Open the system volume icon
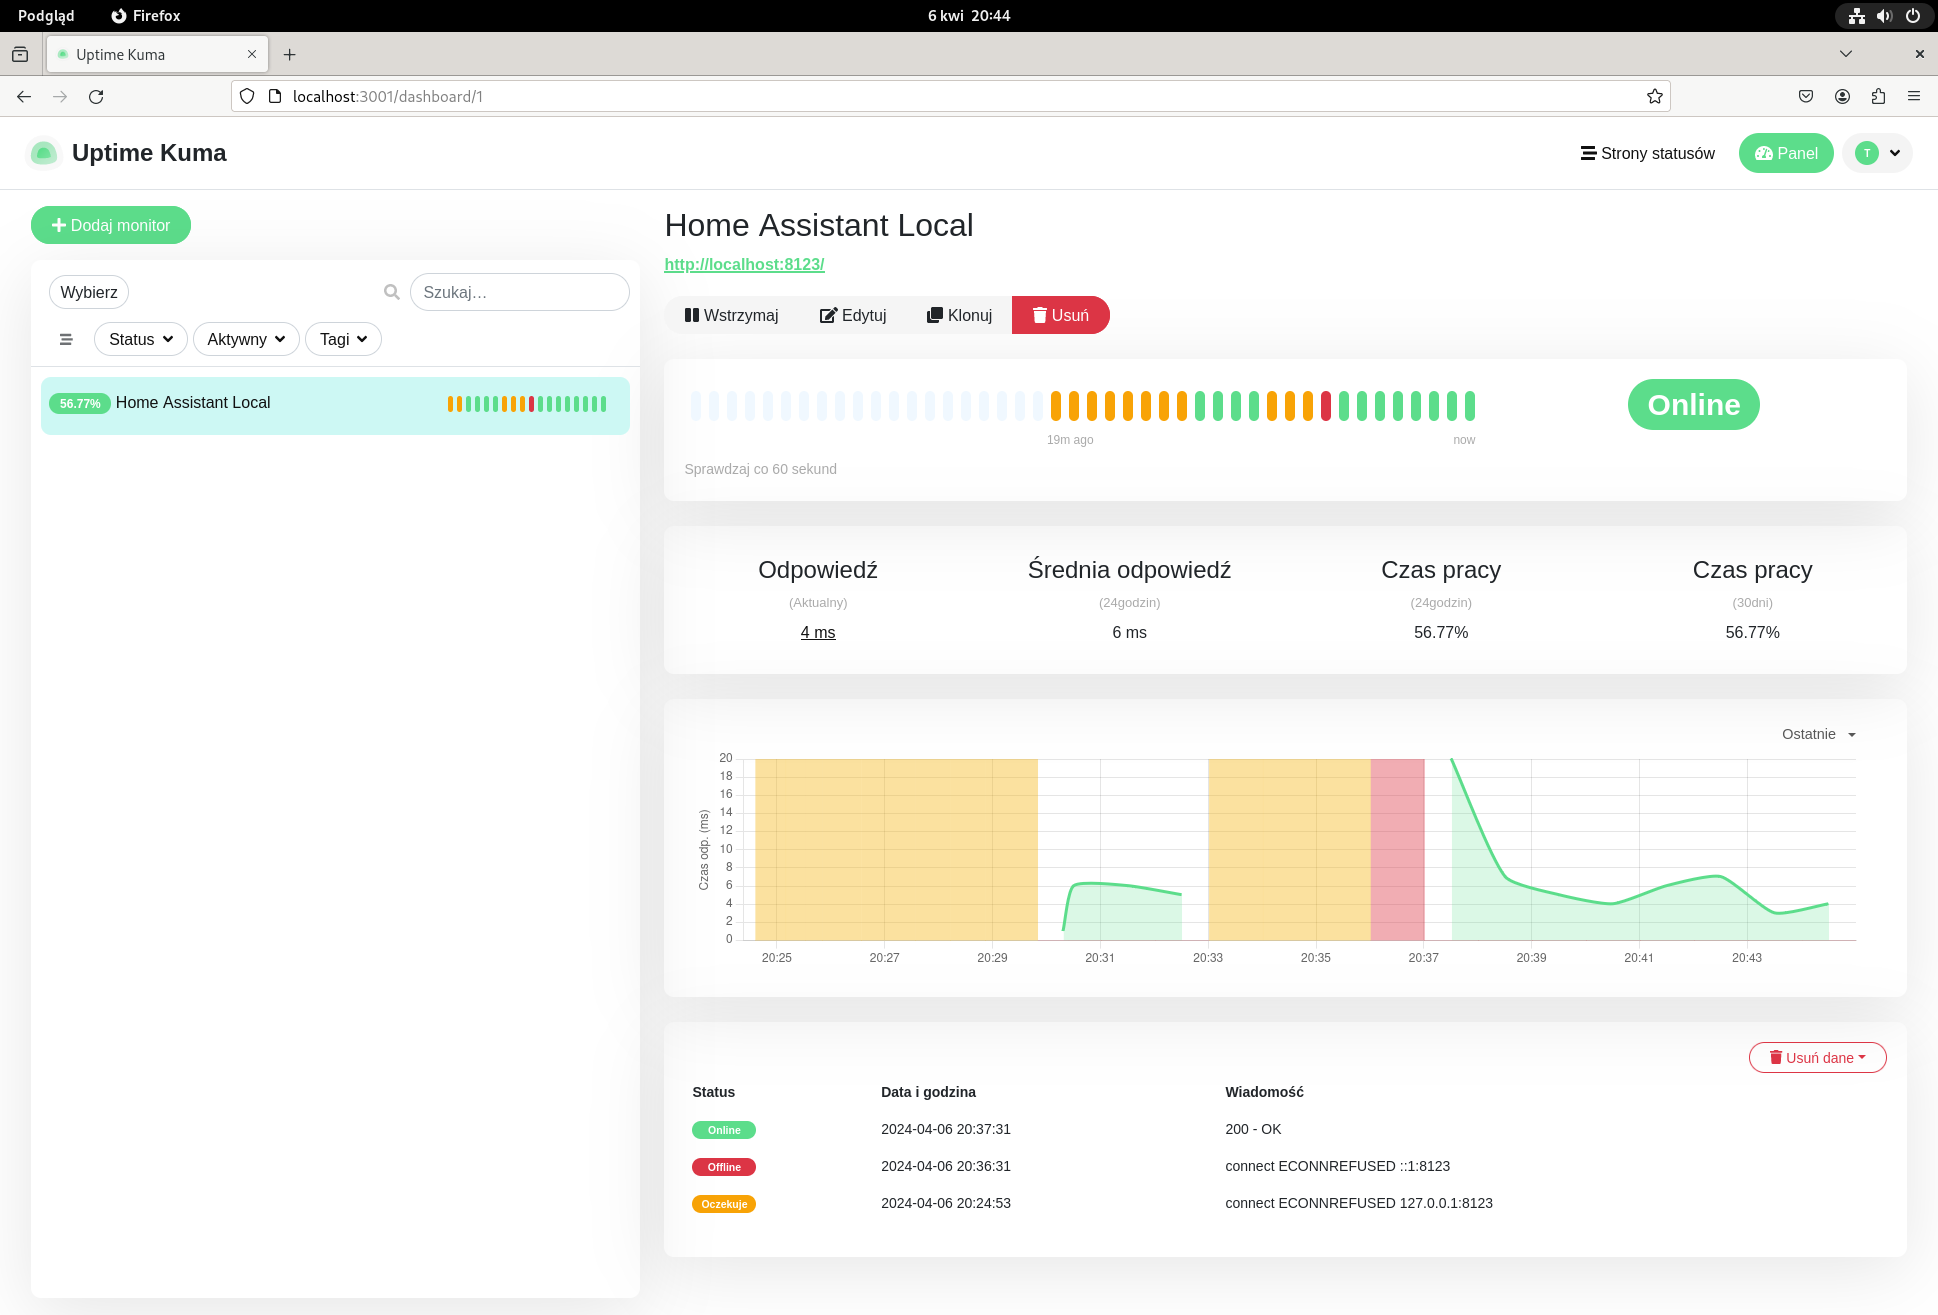 [x=1885, y=16]
